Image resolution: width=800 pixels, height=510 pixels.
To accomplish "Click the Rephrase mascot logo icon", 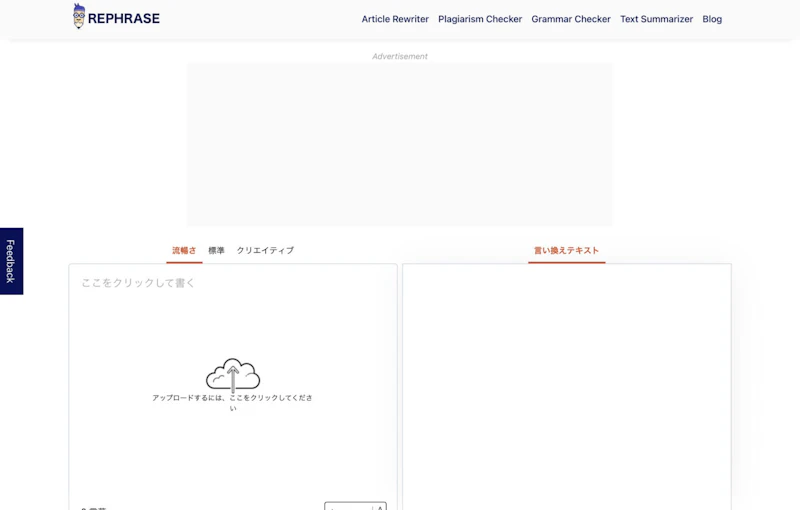I will 79,16.
